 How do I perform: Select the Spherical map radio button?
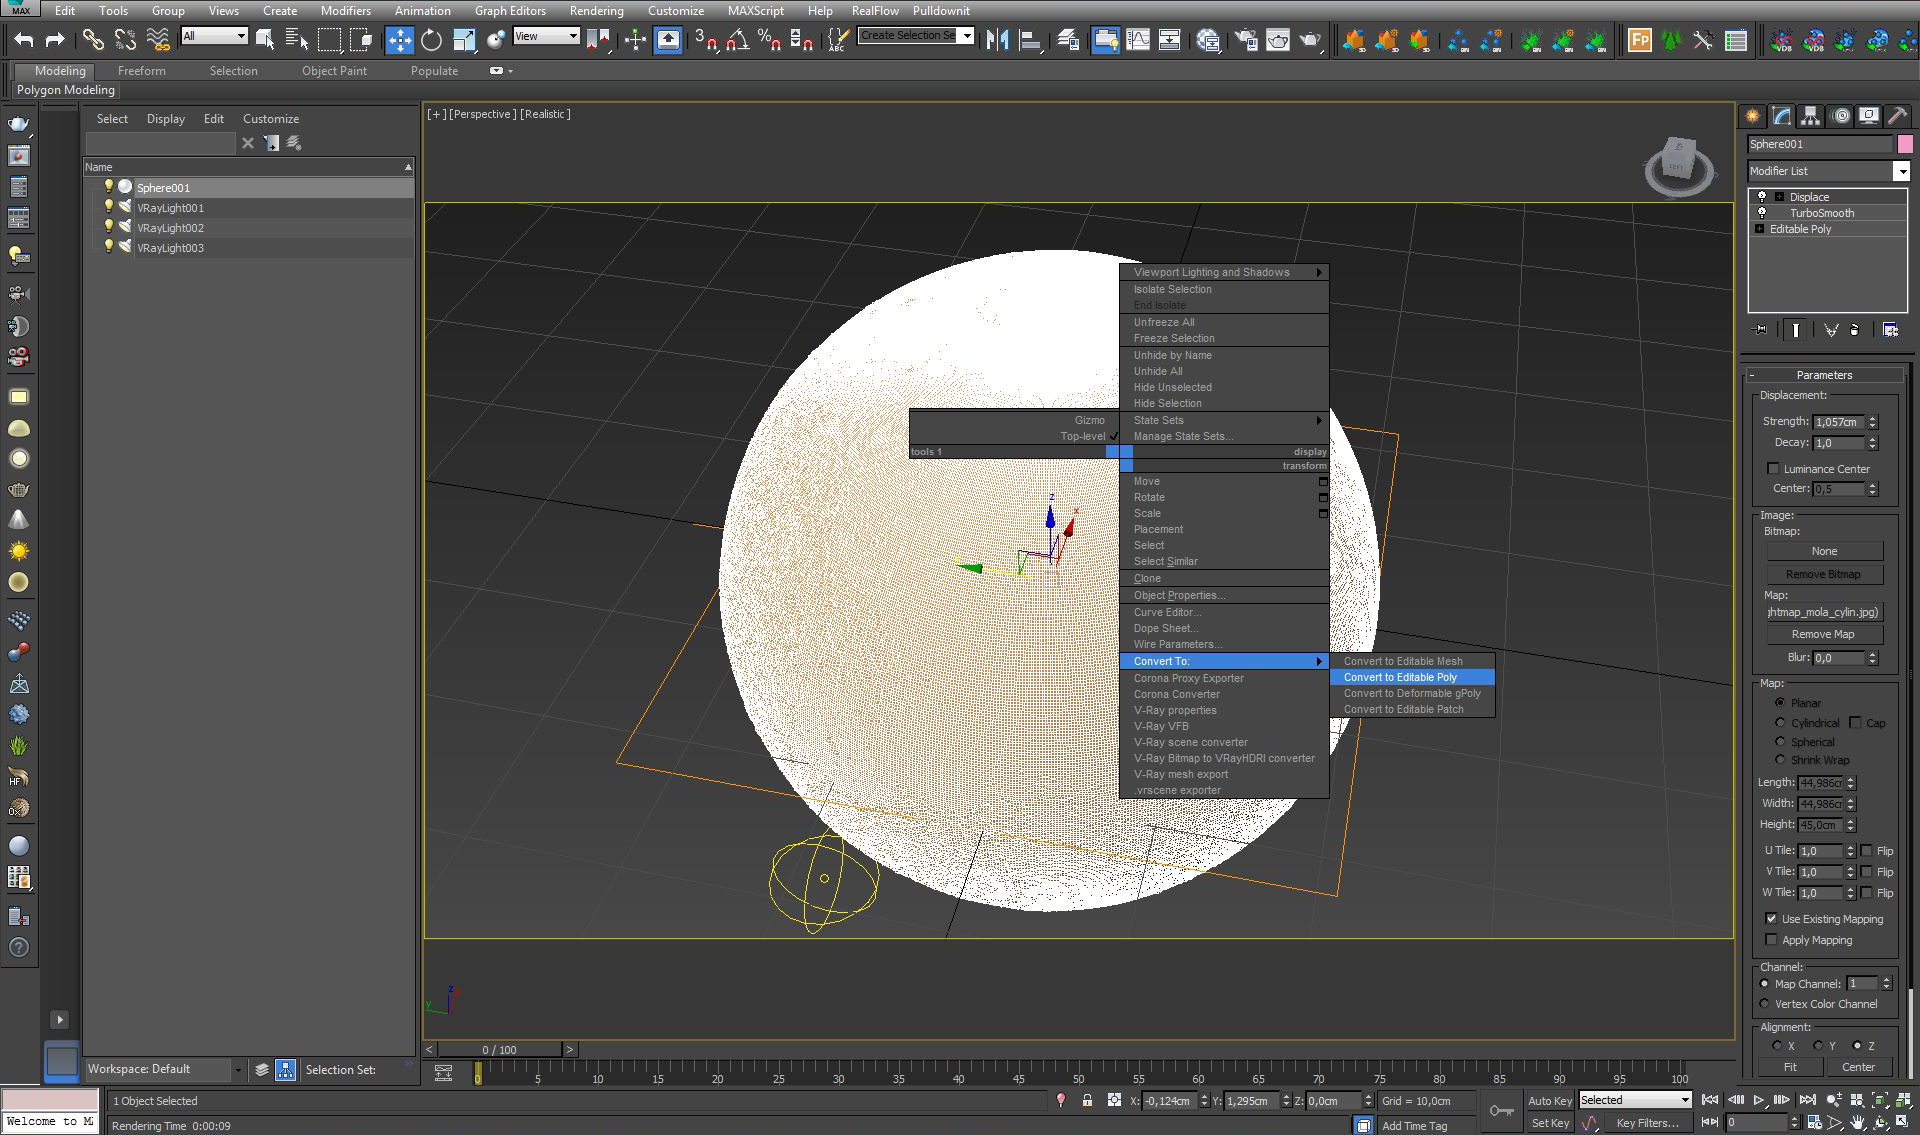(1780, 741)
